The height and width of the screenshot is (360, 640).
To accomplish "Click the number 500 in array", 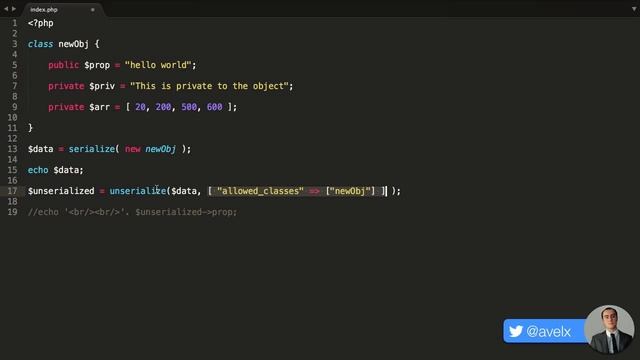I will [x=189, y=107].
